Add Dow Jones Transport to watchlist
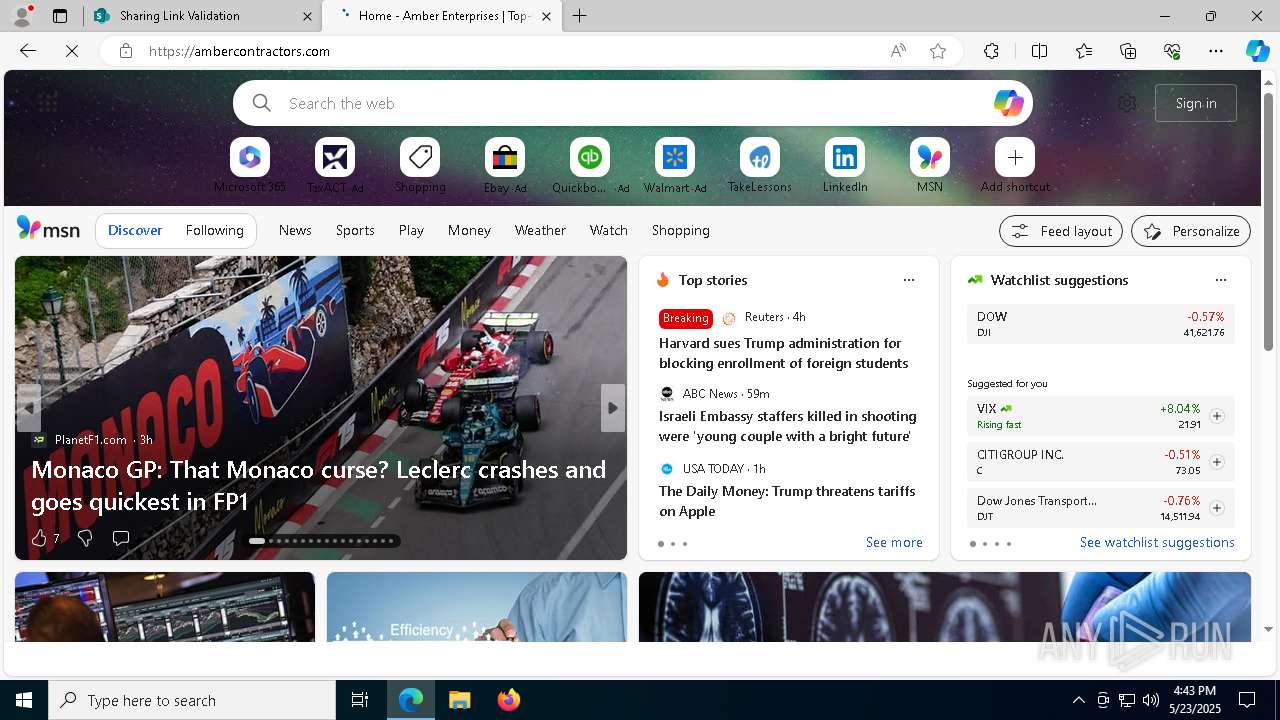Screen dimensions: 1280x720 pos(1217,508)
